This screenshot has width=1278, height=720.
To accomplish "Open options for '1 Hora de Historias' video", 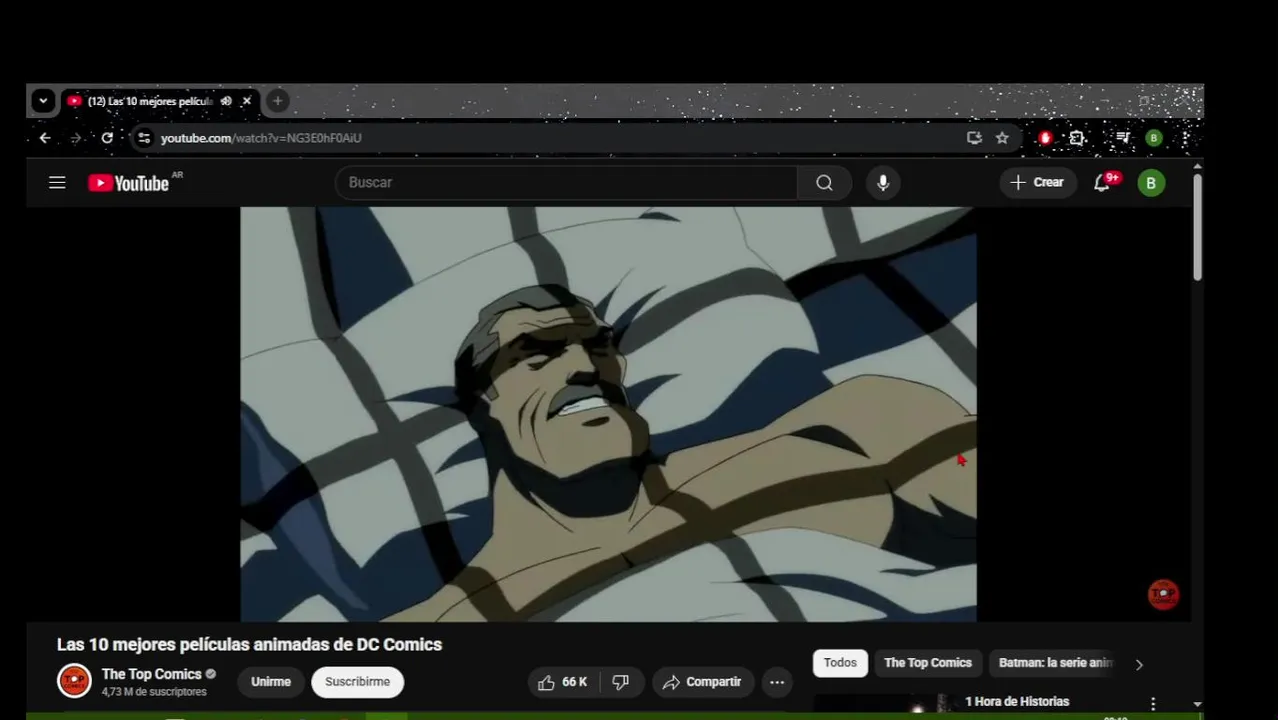I will point(1153,704).
